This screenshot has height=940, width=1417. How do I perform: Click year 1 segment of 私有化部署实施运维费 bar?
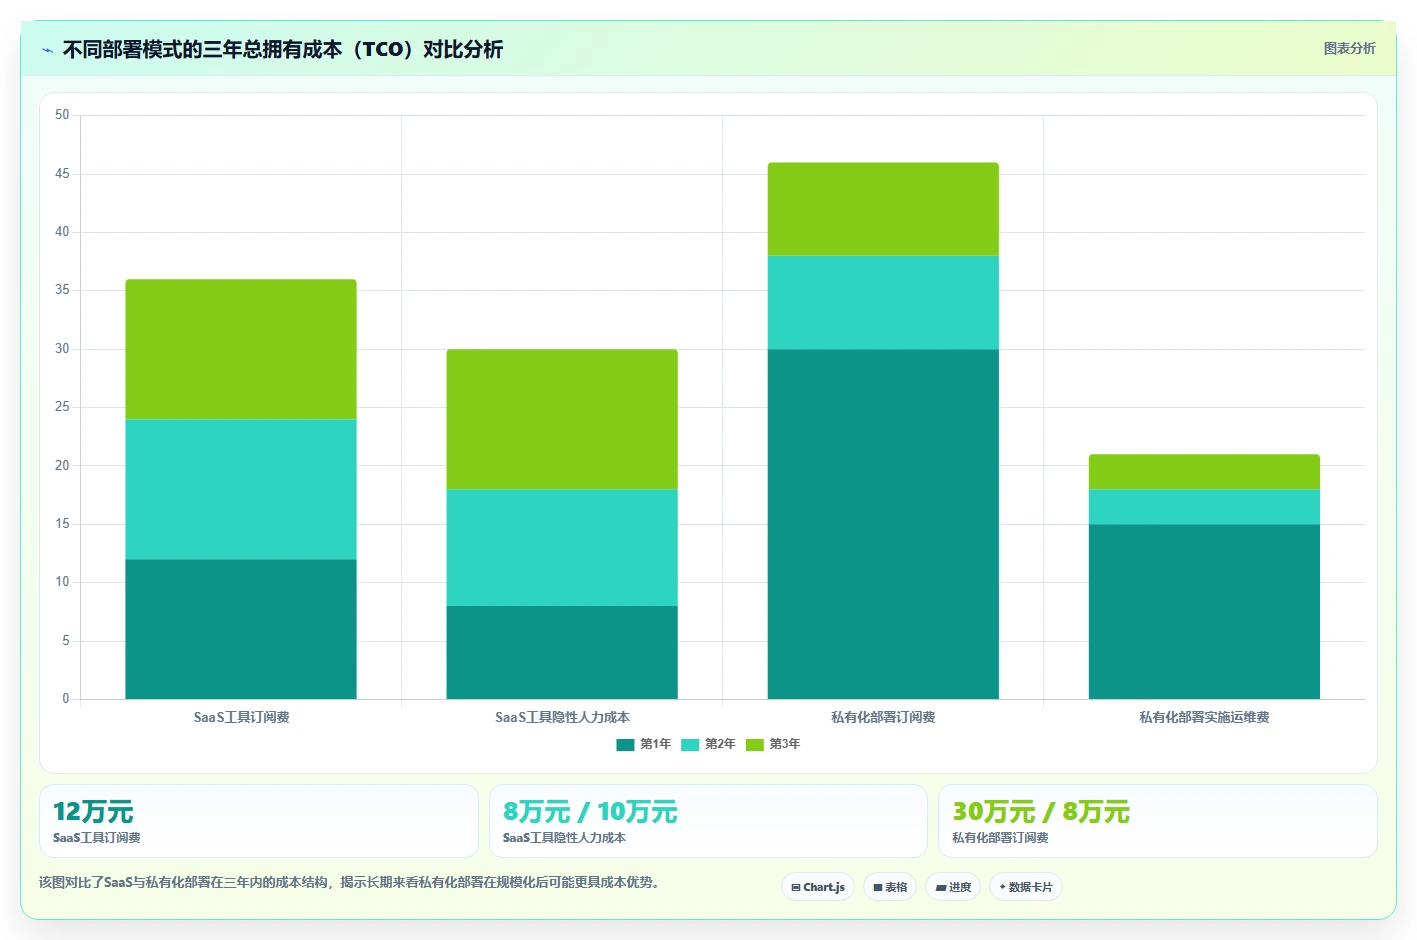pos(1204,611)
